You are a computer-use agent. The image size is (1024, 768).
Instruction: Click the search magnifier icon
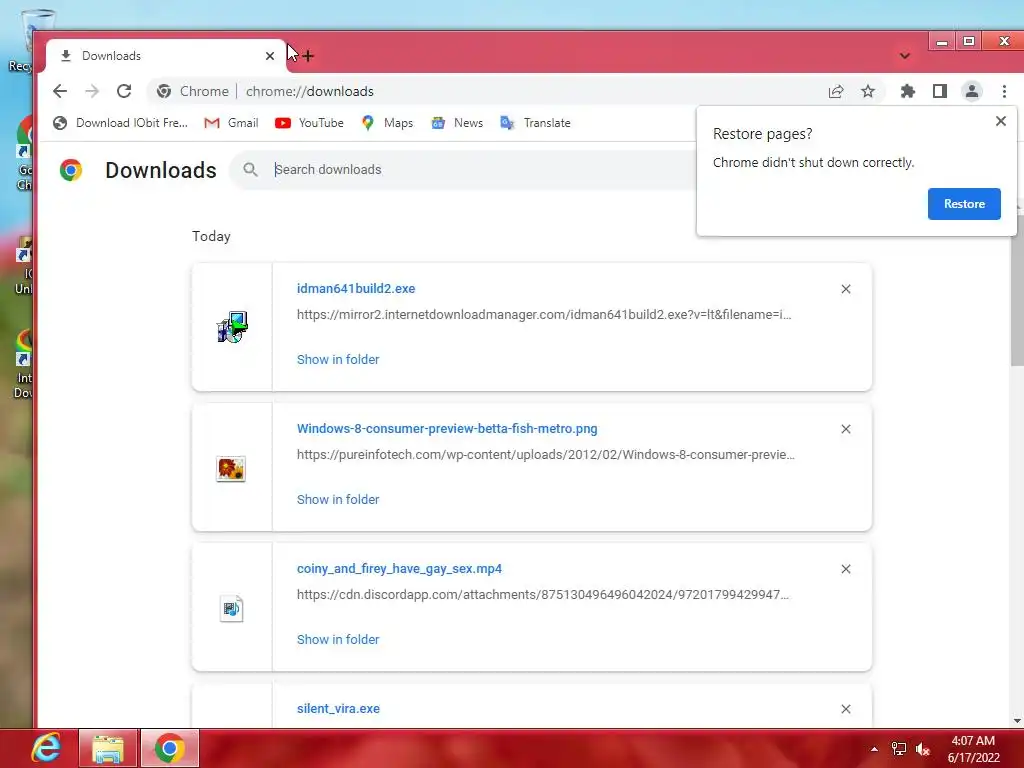click(x=250, y=170)
